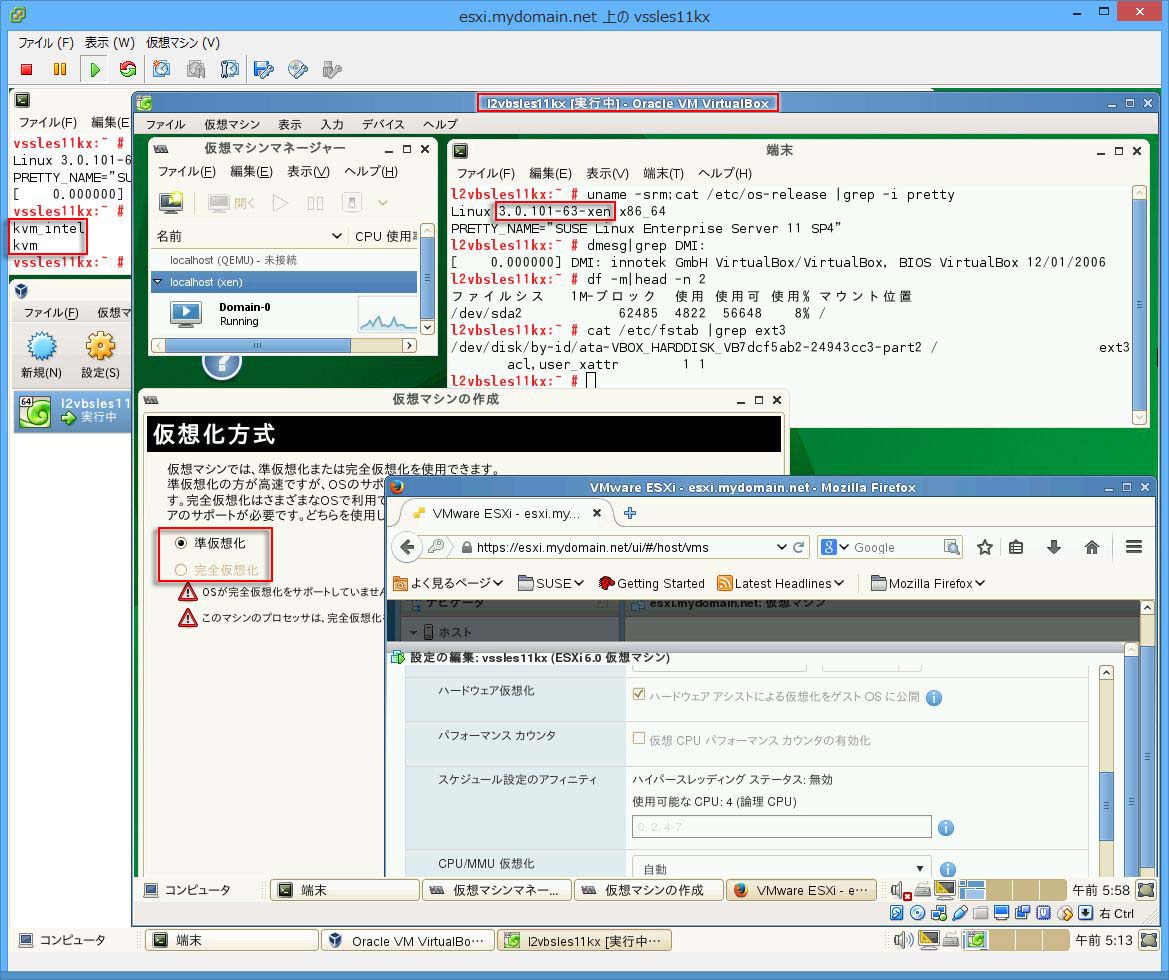The width and height of the screenshot is (1169, 980).
Task: Click scheduling affinity input field
Action: 781,826
